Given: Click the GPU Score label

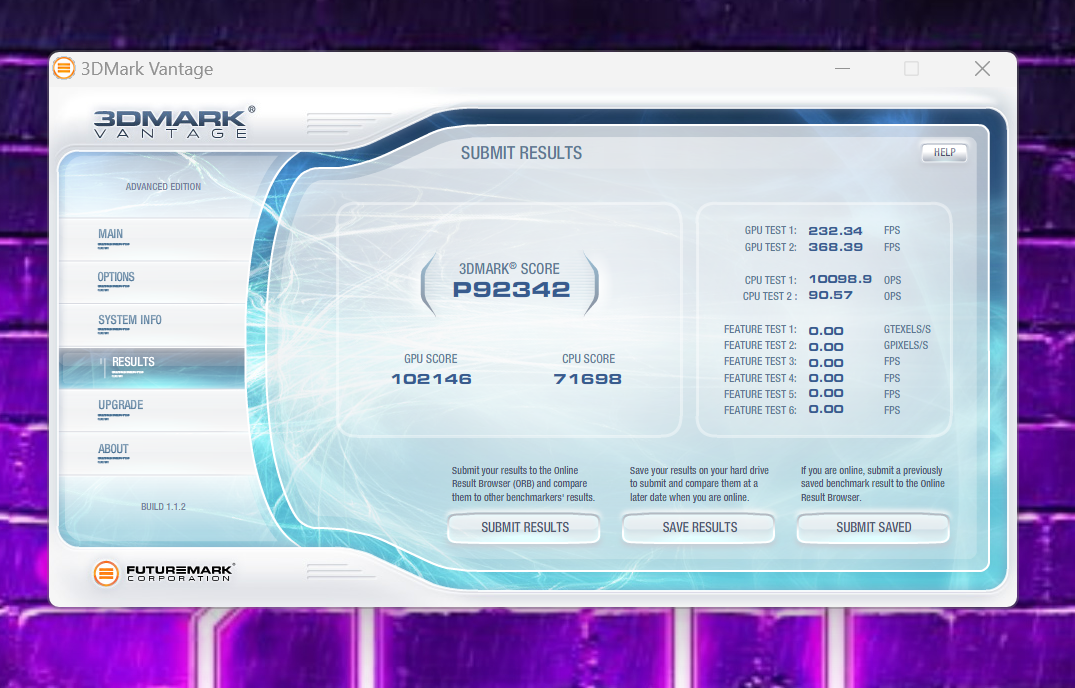Looking at the screenshot, I should 431,359.
